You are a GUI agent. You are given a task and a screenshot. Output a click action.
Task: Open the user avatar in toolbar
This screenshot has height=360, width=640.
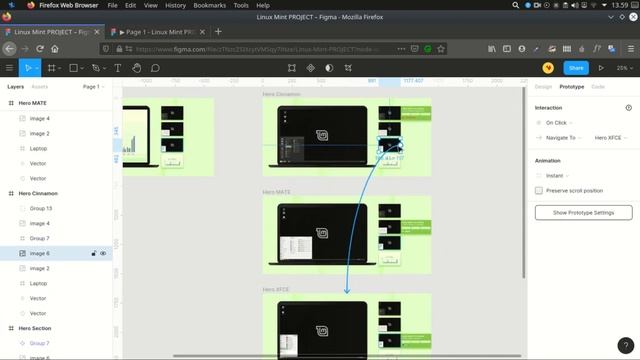(x=548, y=68)
